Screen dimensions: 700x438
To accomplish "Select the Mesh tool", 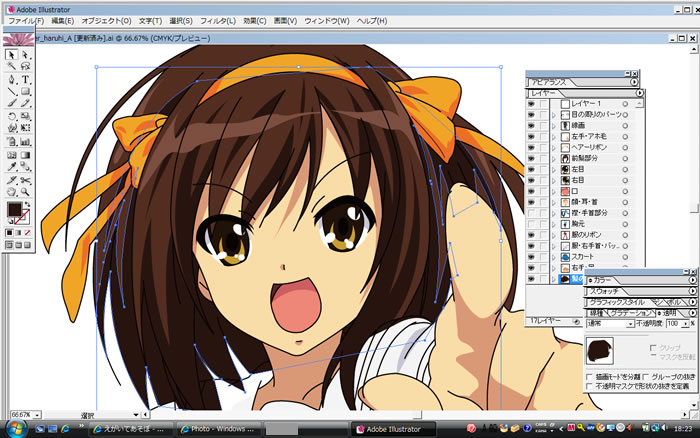I will coord(11,155).
